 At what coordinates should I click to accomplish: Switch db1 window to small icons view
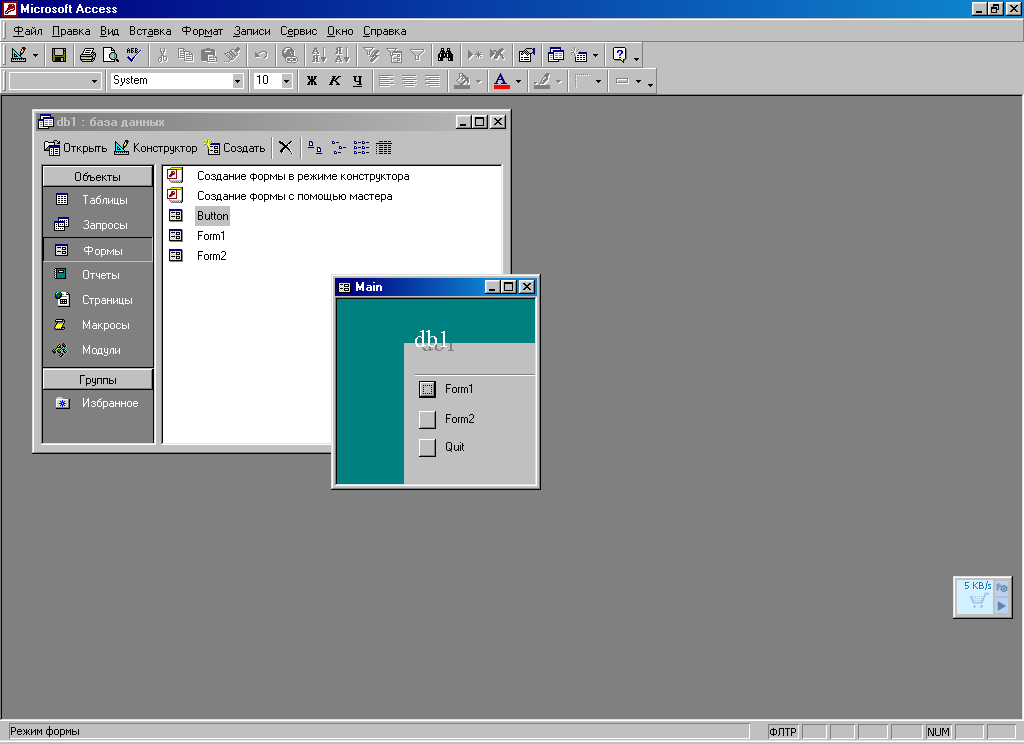click(338, 147)
